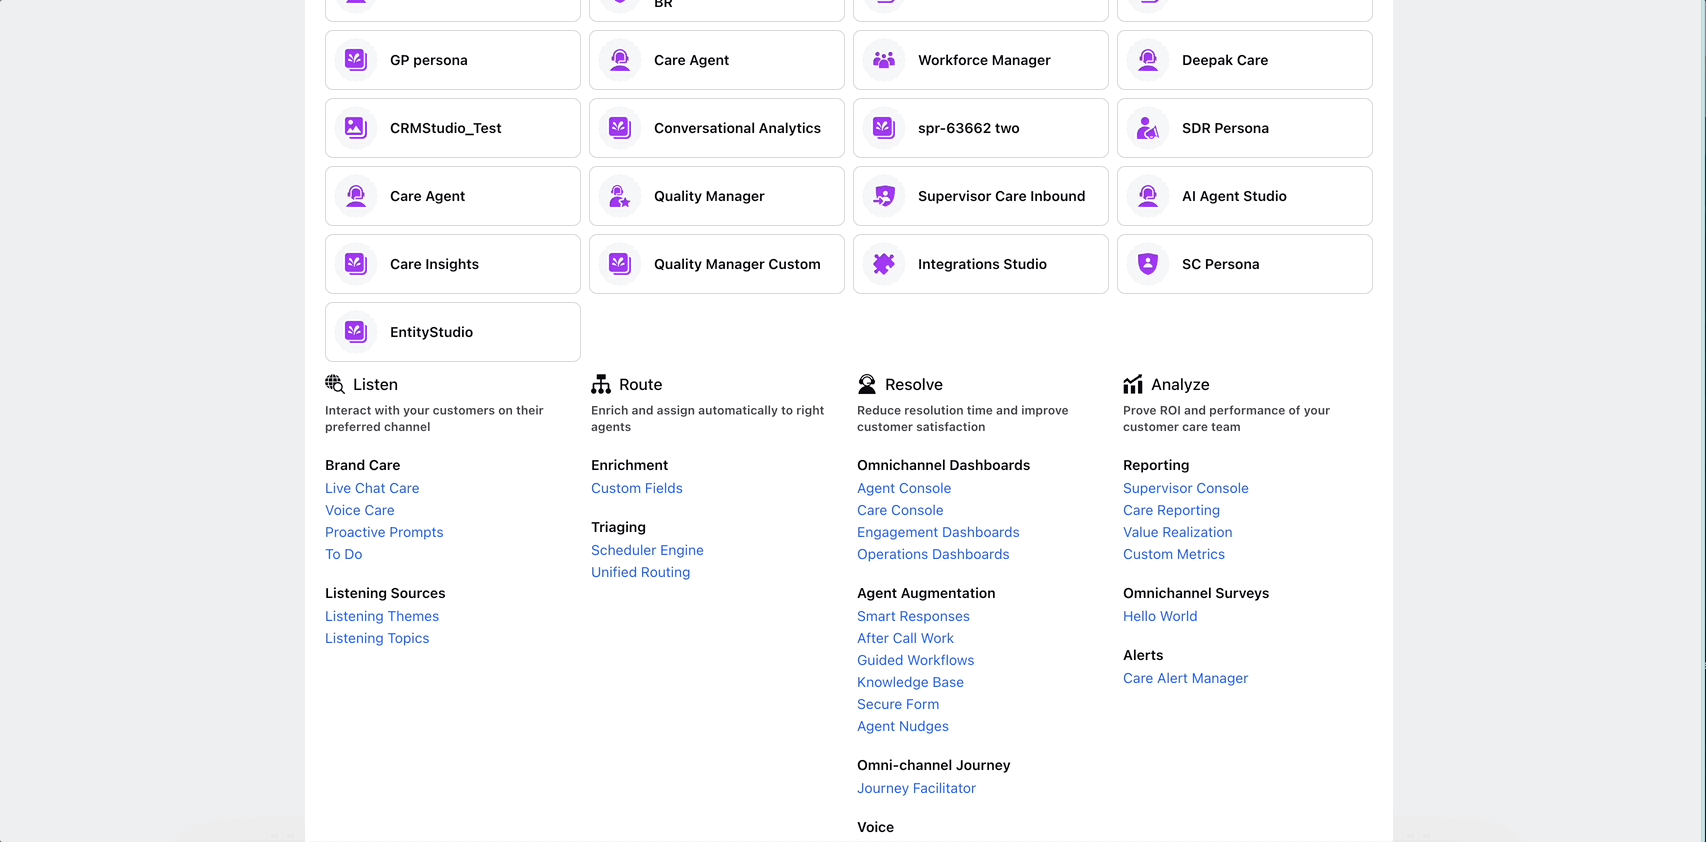The image size is (1706, 842).
Task: Open Journey Facilitator
Action: pos(916,788)
